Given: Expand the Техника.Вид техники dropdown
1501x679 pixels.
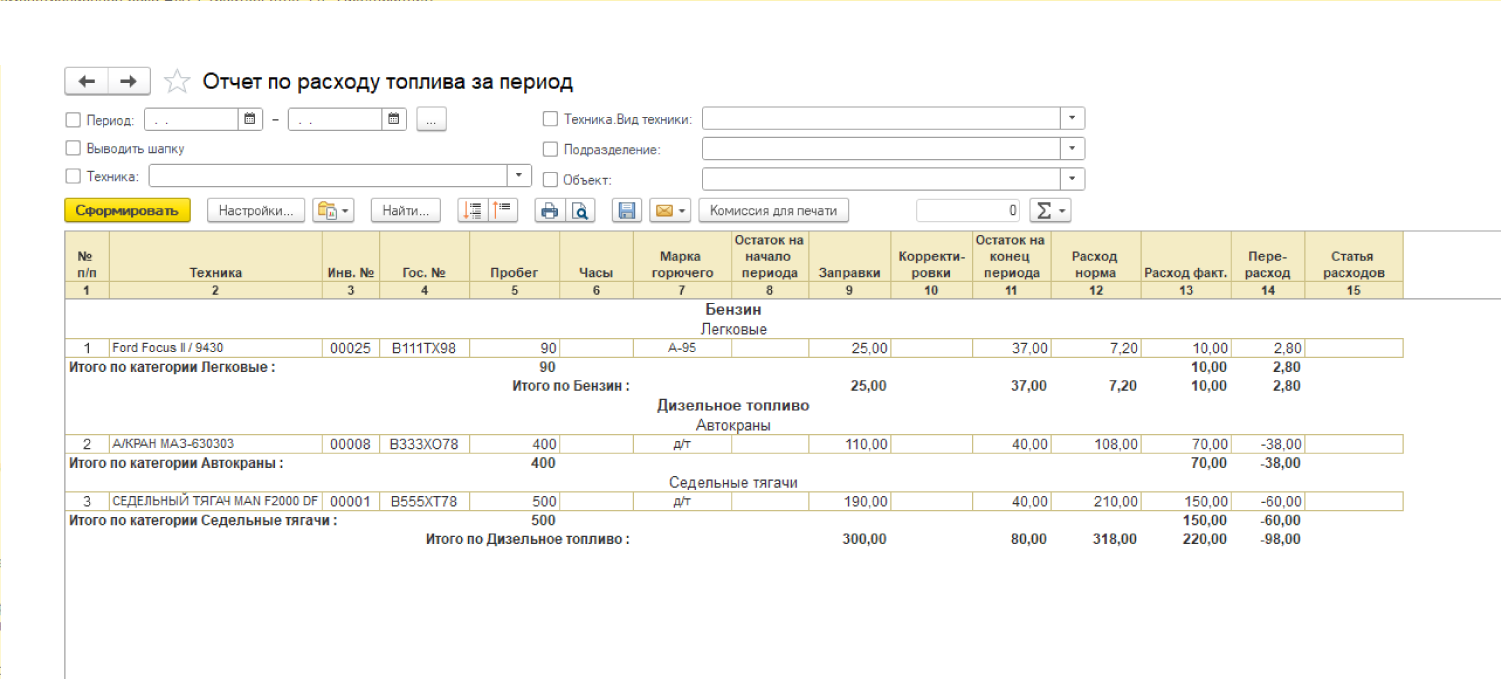Looking at the screenshot, I should point(1072,119).
